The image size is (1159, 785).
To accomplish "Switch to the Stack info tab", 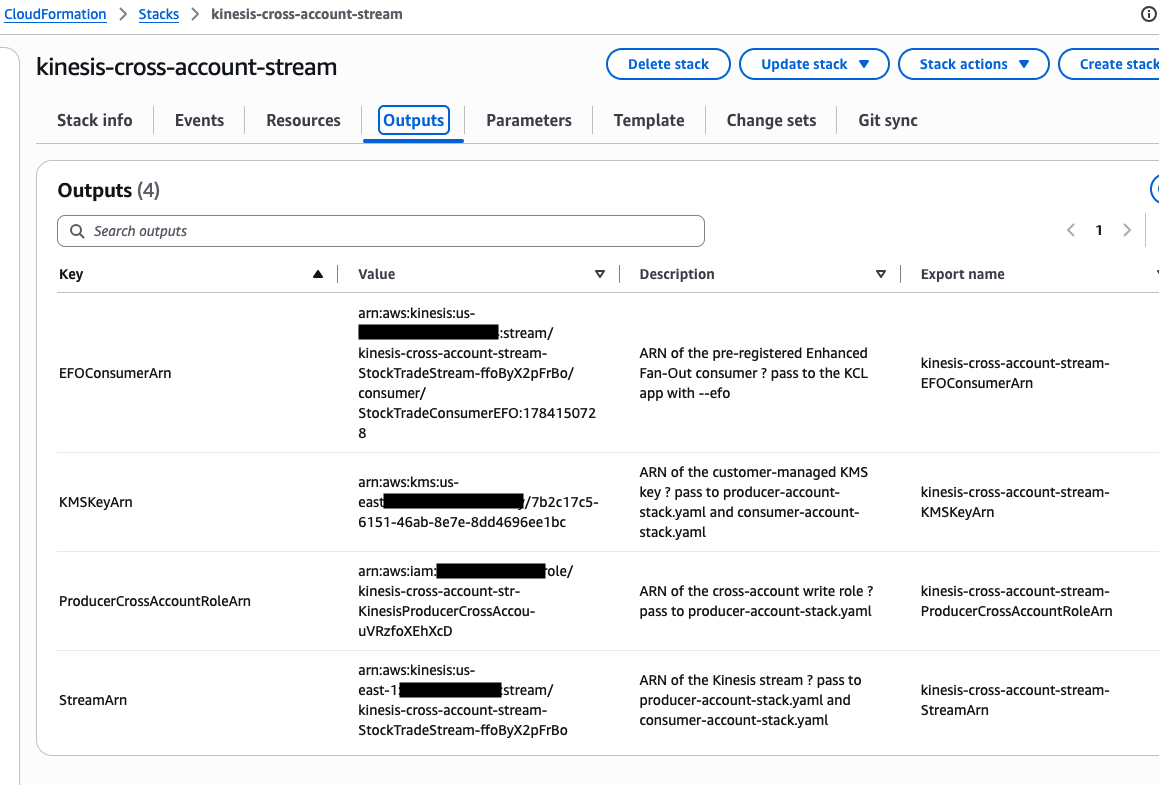I will pos(95,120).
